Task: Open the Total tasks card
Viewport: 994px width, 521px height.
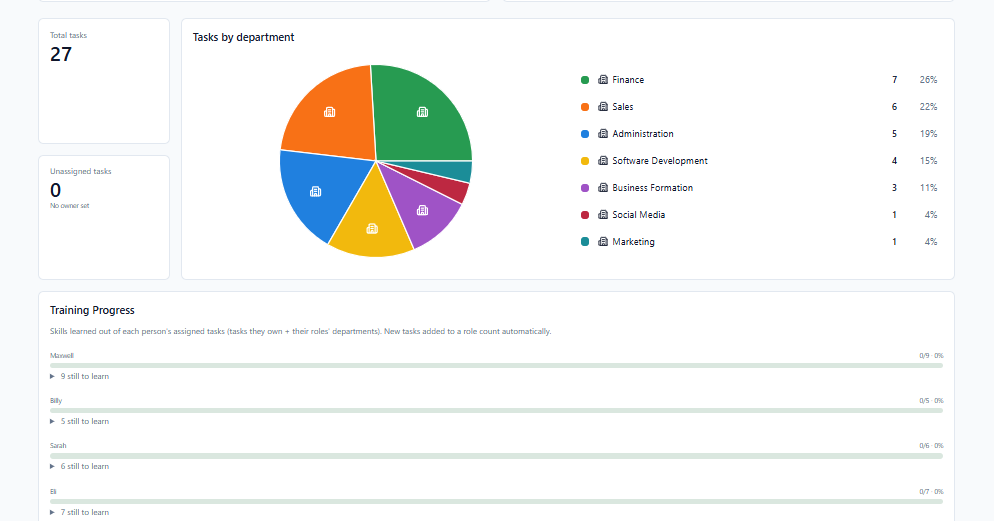Action: tap(104, 81)
